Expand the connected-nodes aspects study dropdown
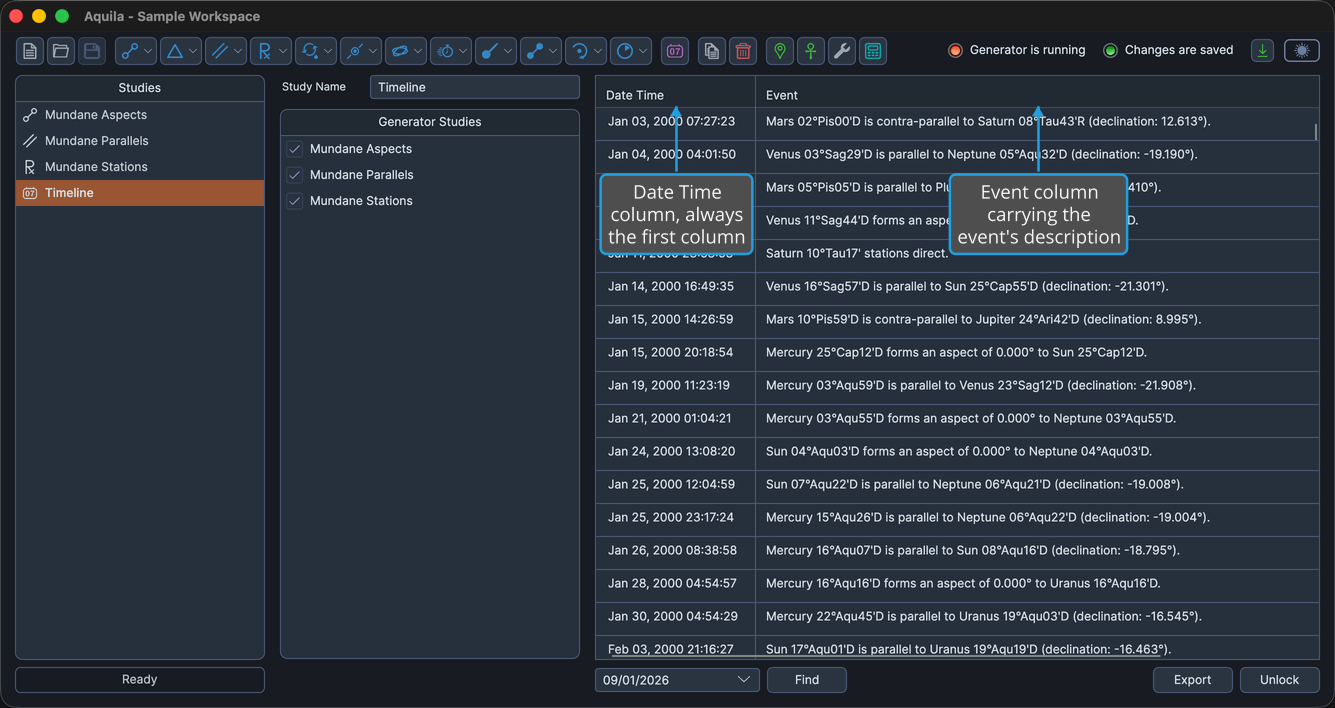 point(136,51)
